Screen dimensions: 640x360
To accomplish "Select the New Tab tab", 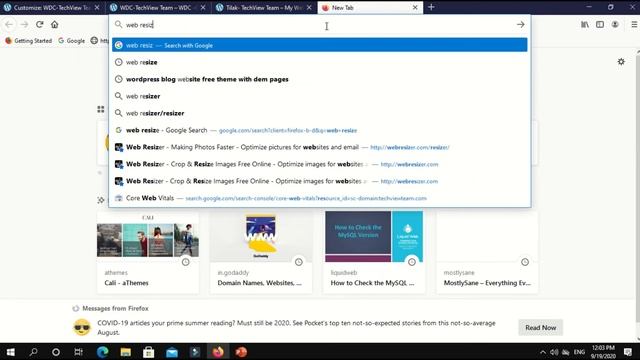I will tap(370, 7).
